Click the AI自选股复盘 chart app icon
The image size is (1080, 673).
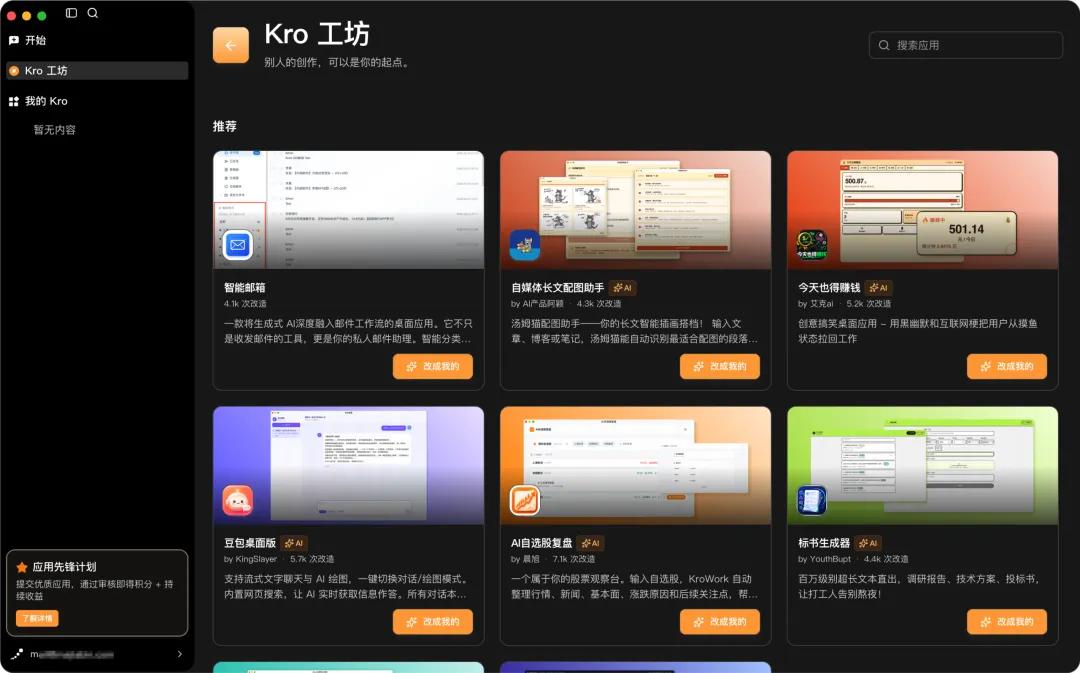525,501
